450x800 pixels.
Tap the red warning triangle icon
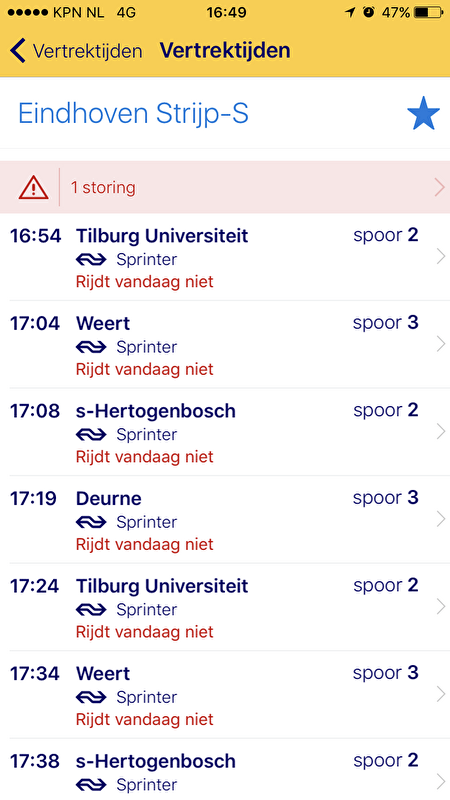tap(34, 188)
